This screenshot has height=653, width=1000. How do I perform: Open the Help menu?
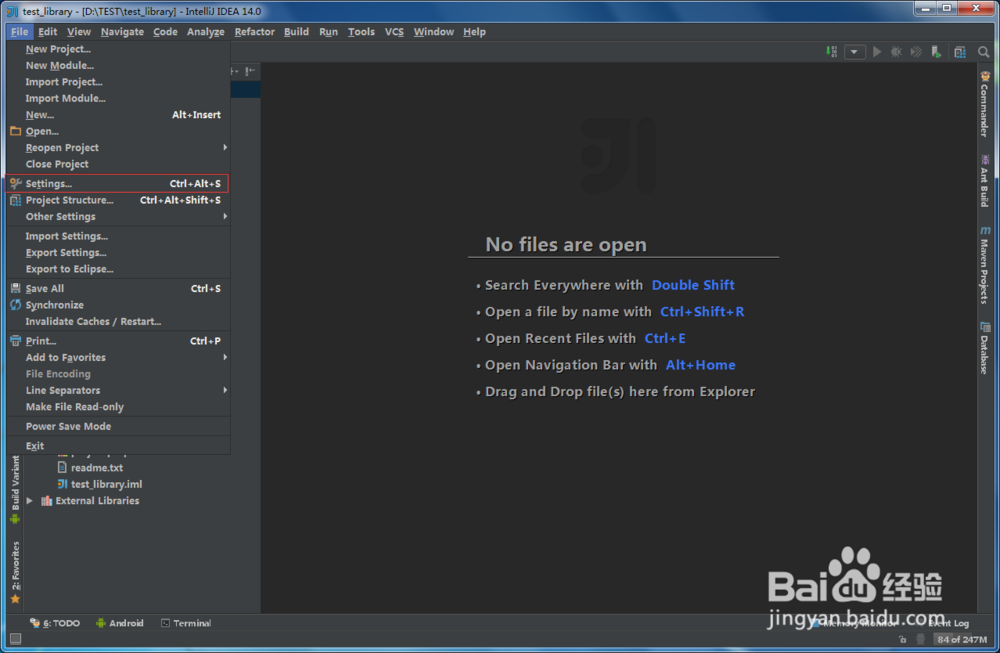(474, 32)
